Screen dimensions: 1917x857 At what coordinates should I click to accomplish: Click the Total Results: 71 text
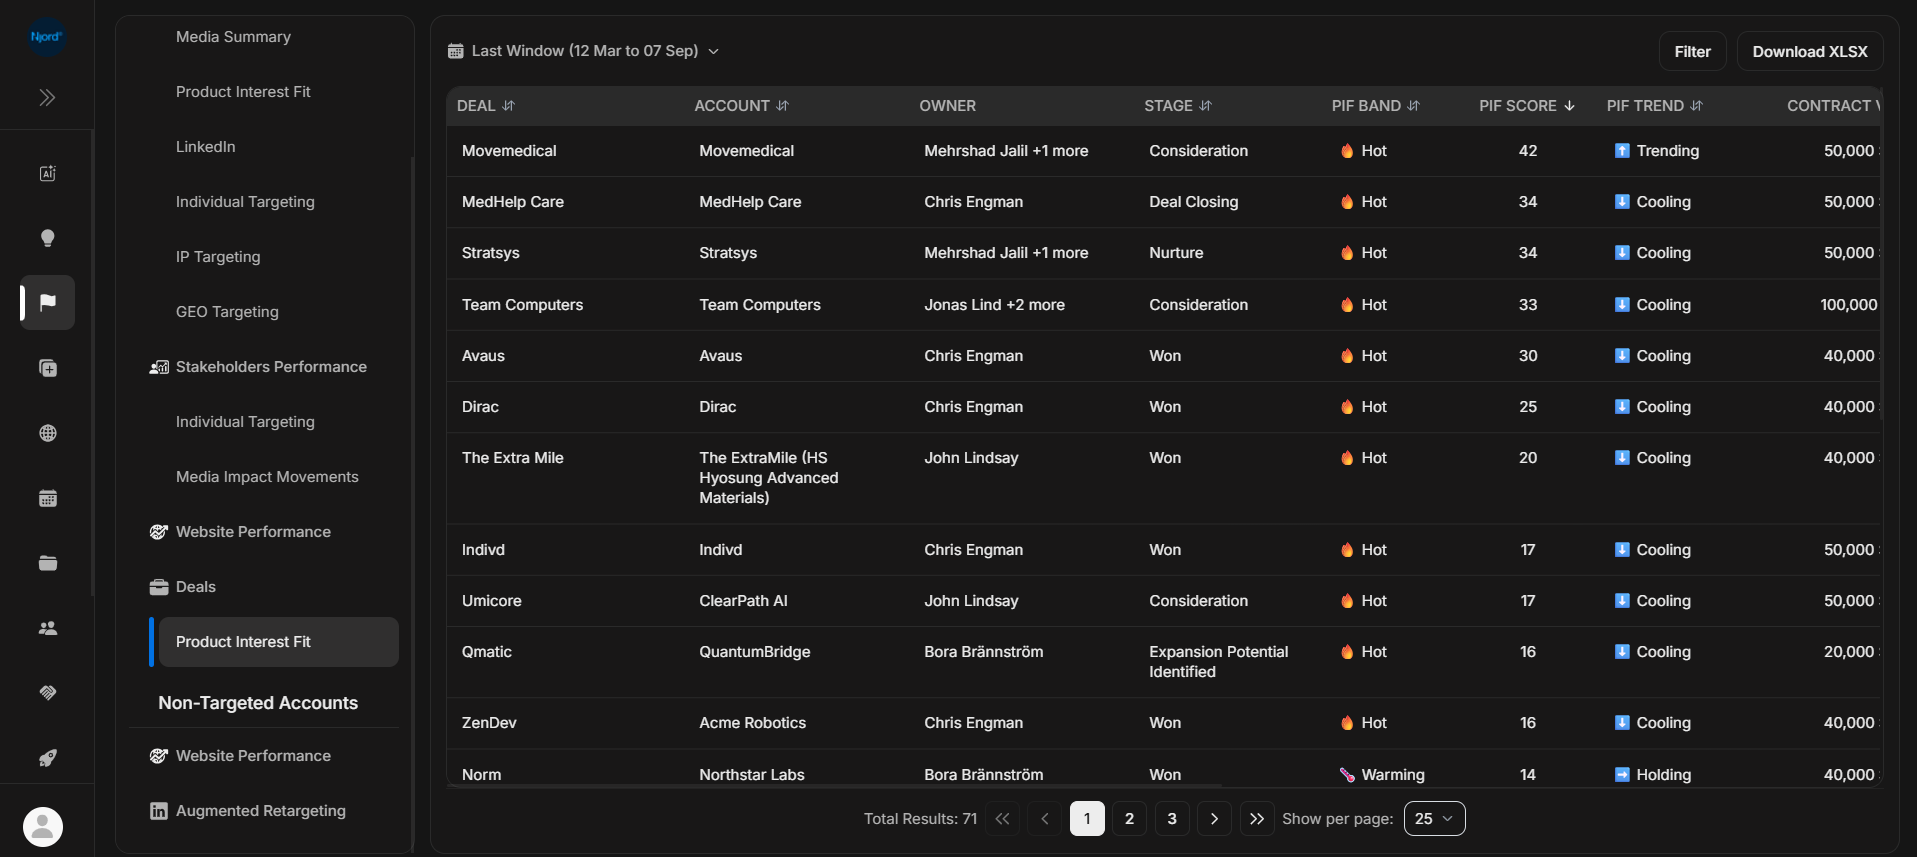pos(920,819)
